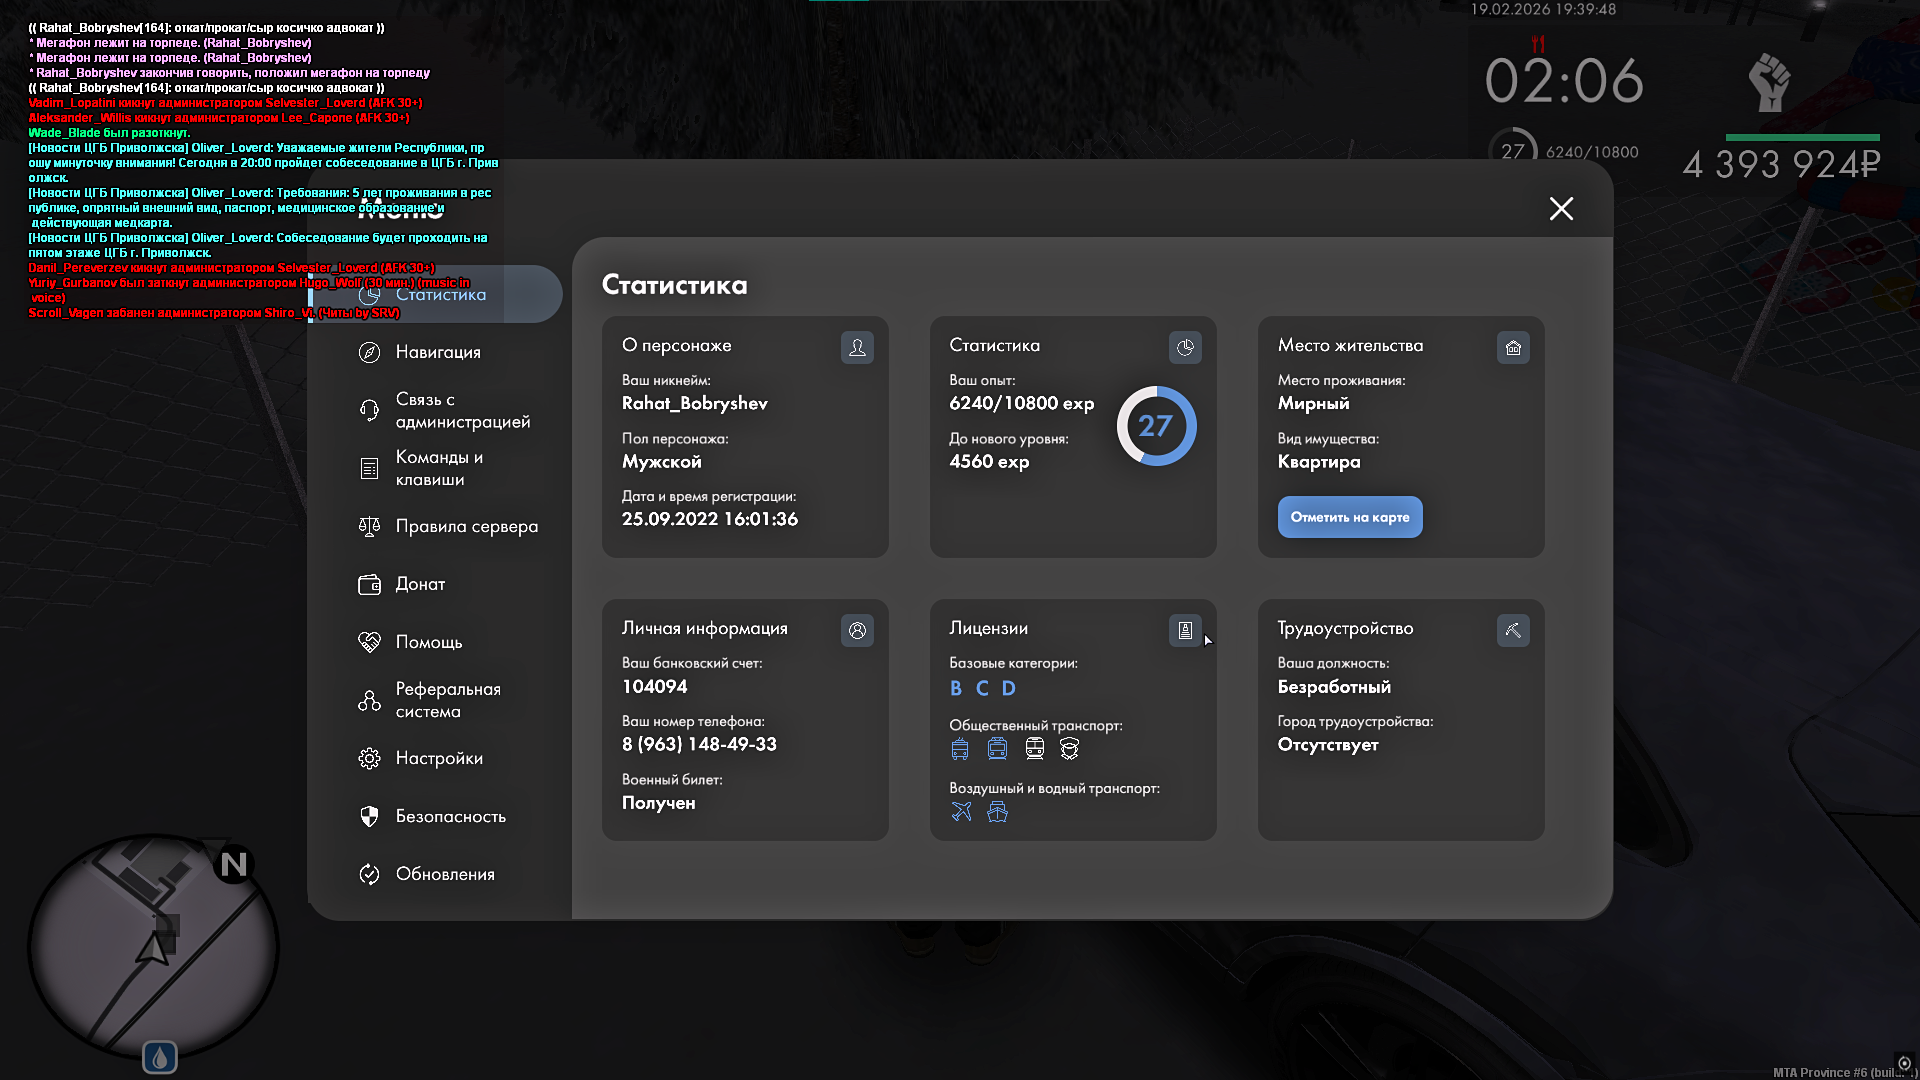Select Безопасность in the sidebar

450,816
